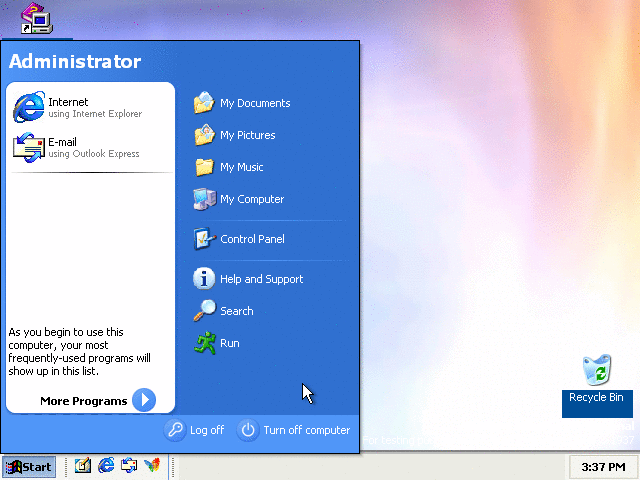Viewport: 640px width, 480px height.
Task: Select the desktop shortcut icon with computer
Action: (37, 18)
